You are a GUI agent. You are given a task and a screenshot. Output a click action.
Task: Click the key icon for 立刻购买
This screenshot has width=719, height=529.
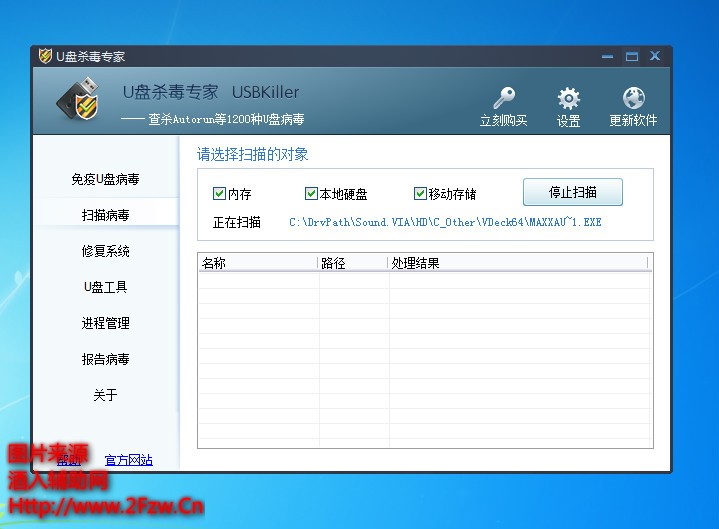coord(504,98)
